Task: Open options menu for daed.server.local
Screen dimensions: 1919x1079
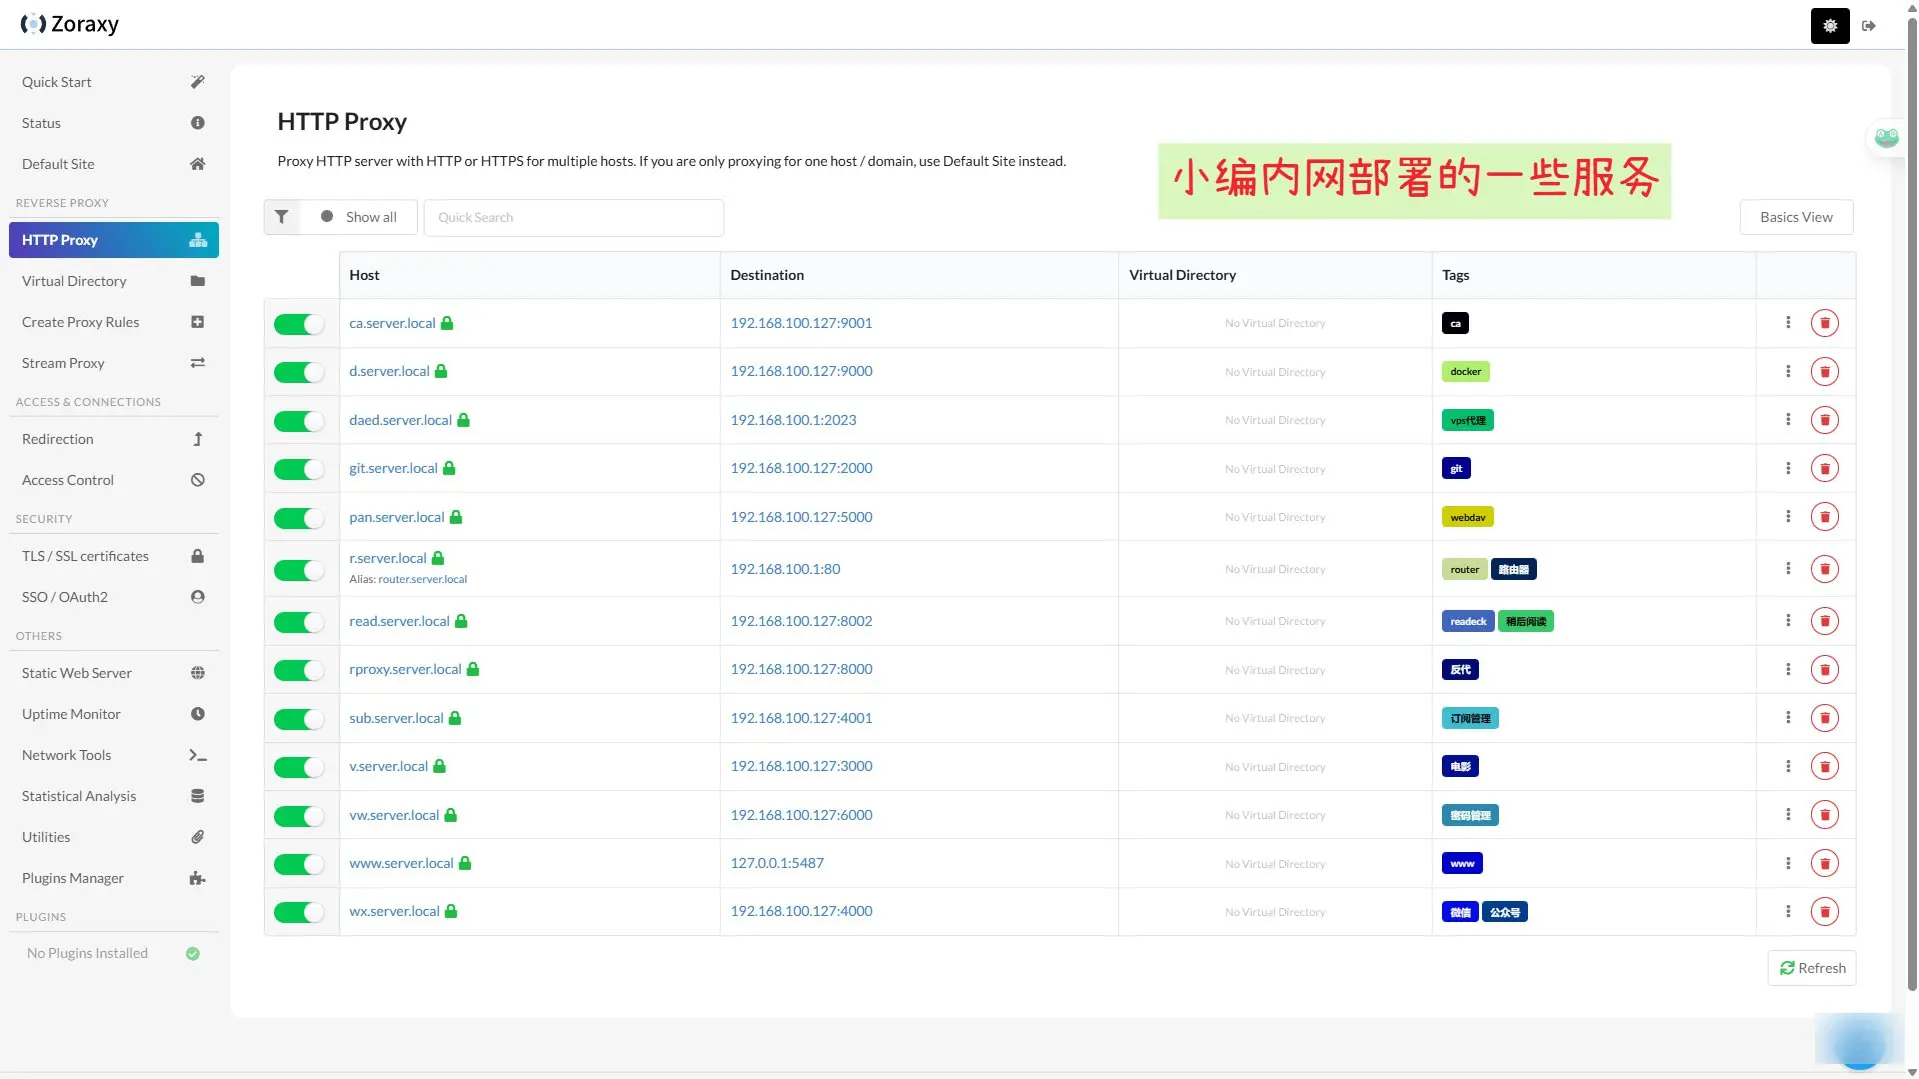Action: (x=1788, y=420)
